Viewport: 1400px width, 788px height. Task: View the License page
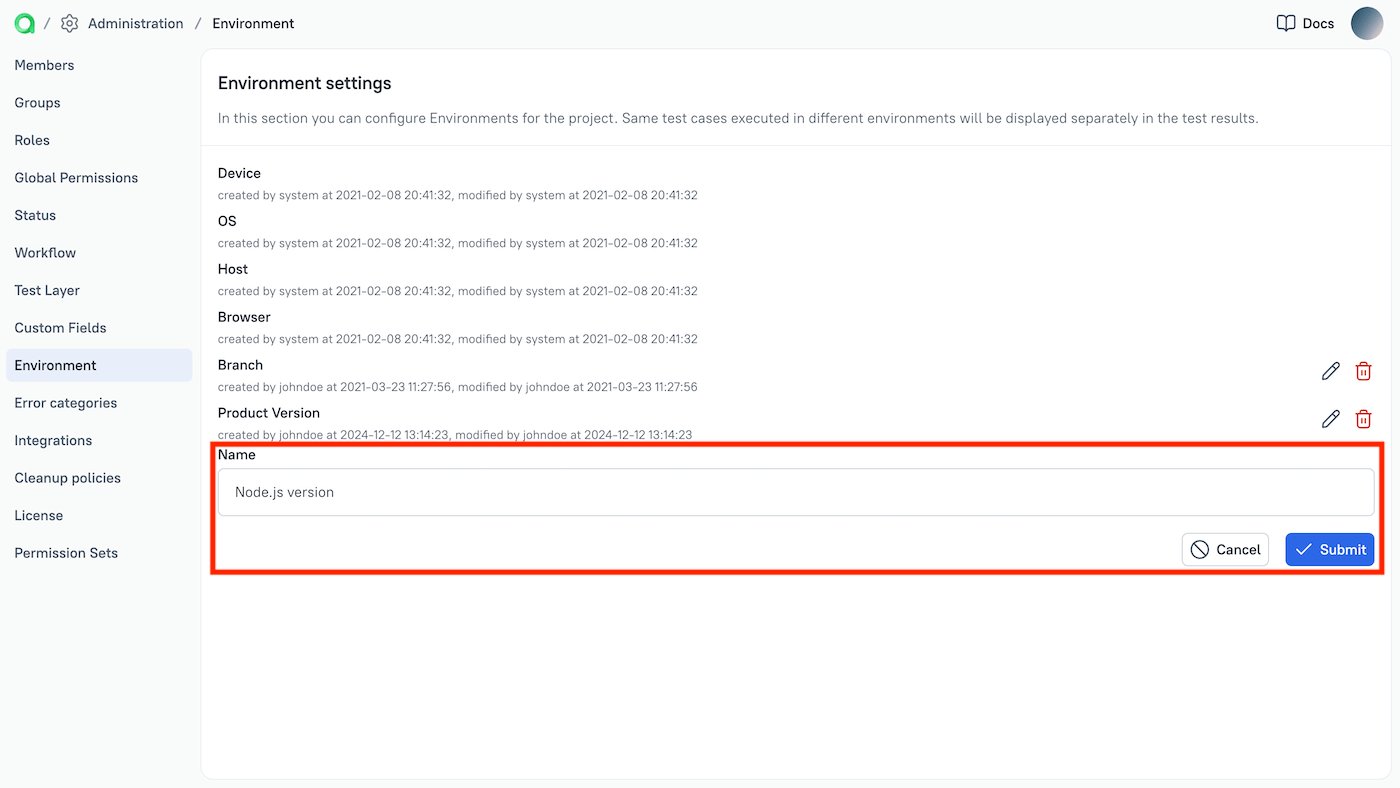(x=38, y=515)
